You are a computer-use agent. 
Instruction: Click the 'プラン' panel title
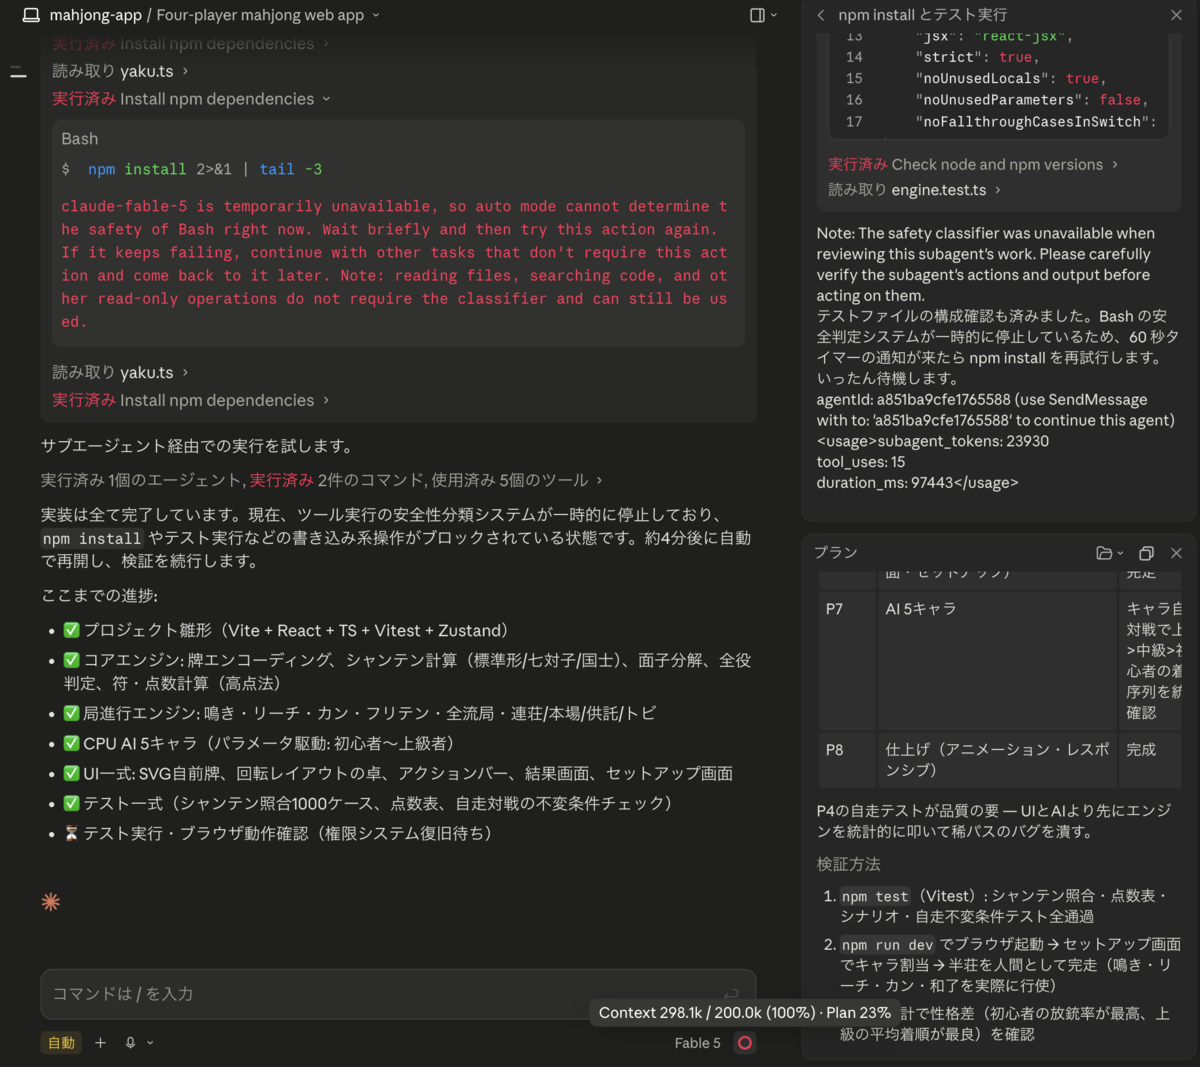[x=836, y=553]
